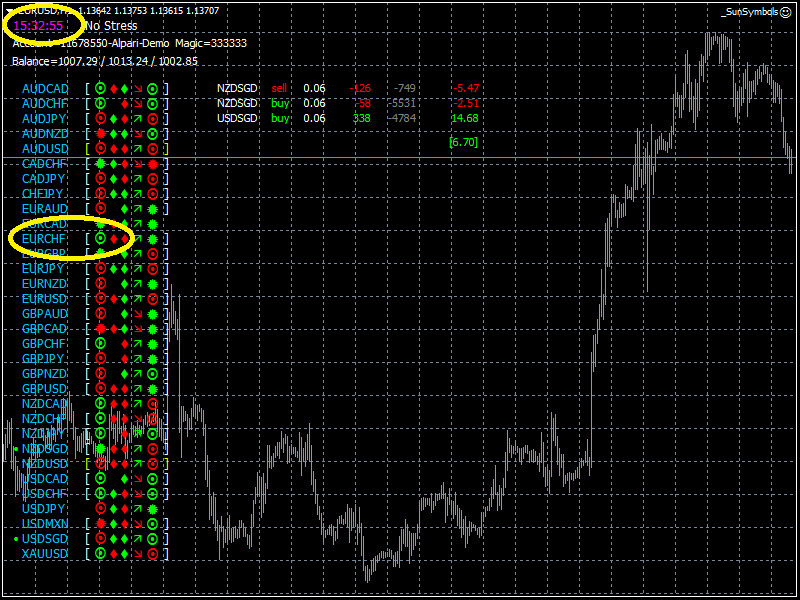The image size is (800, 600).
Task: Select the AUDNZD symbol label
Action: 45,134
